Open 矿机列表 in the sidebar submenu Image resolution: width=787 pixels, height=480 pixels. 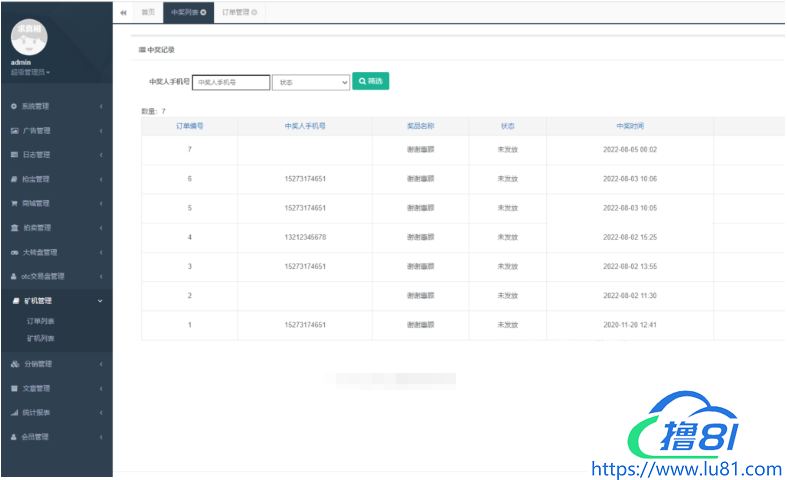point(41,339)
